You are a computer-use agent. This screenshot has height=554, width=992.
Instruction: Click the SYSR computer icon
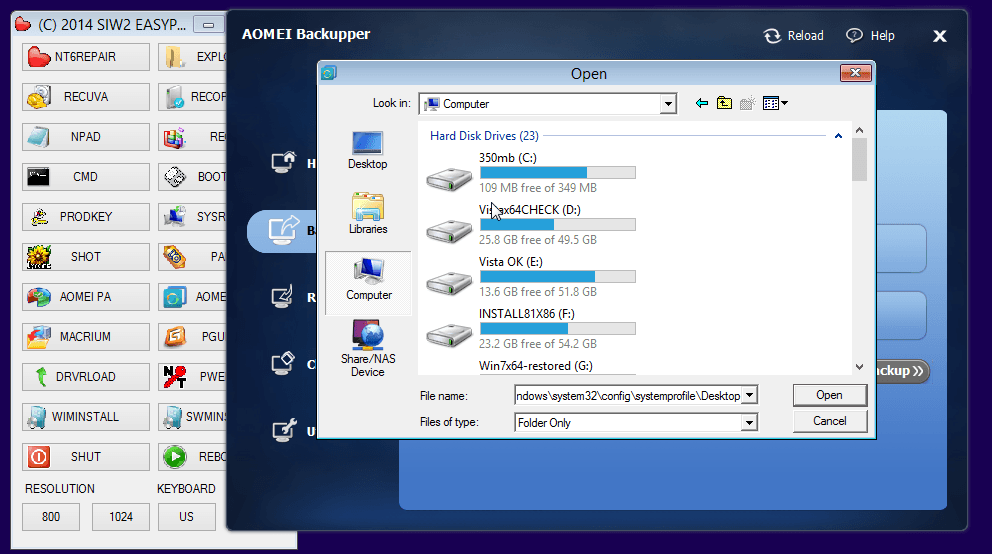(175, 217)
